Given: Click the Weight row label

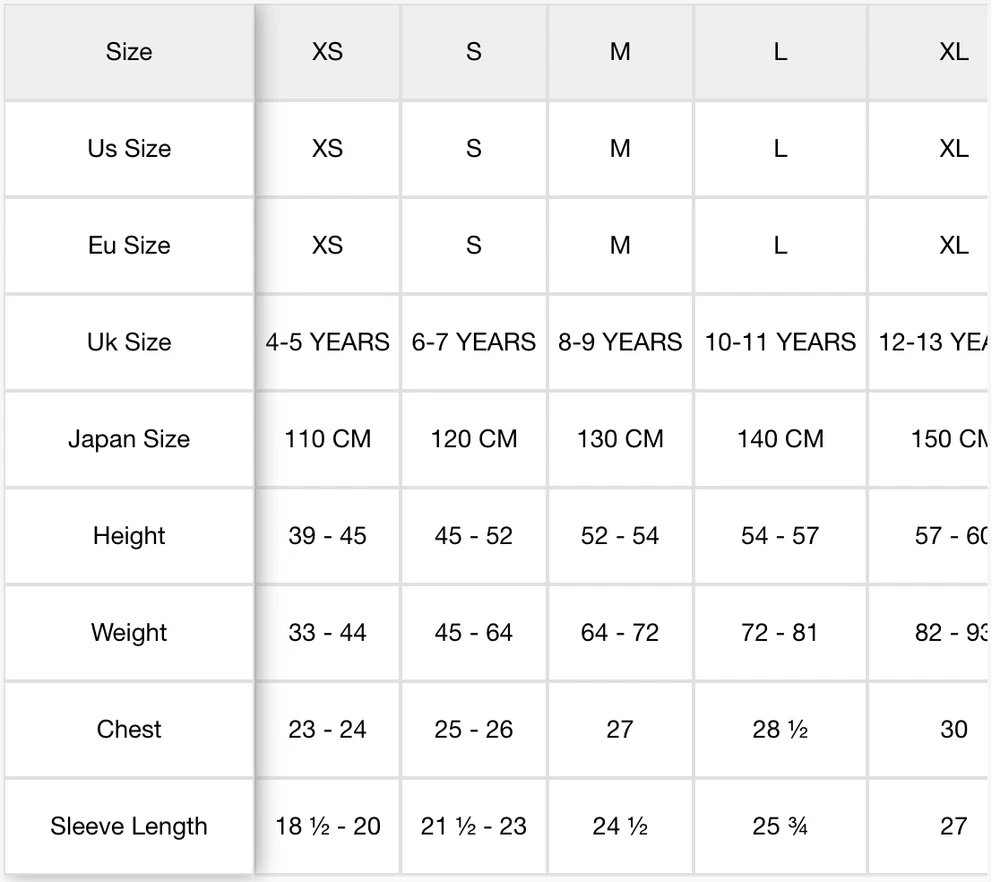Looking at the screenshot, I should (x=129, y=633).
